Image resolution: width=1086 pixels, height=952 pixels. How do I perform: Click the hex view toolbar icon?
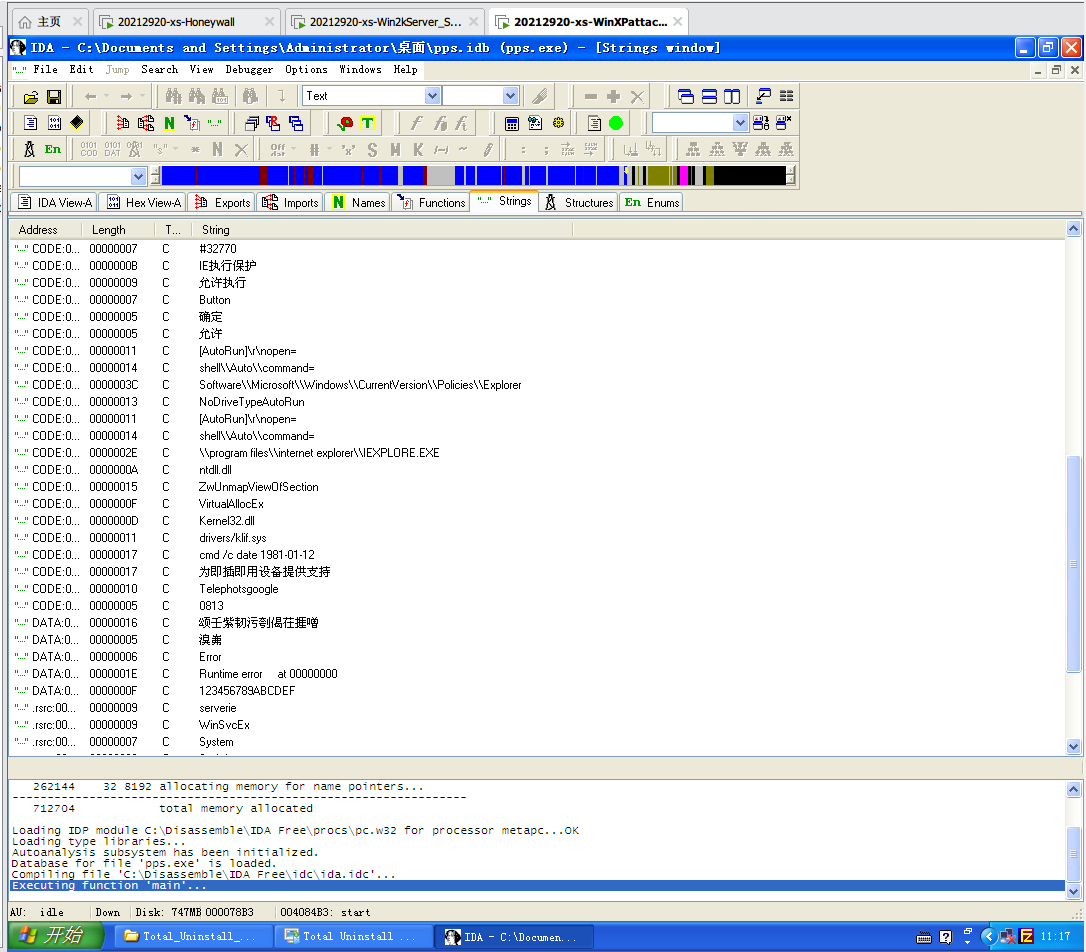(54, 123)
